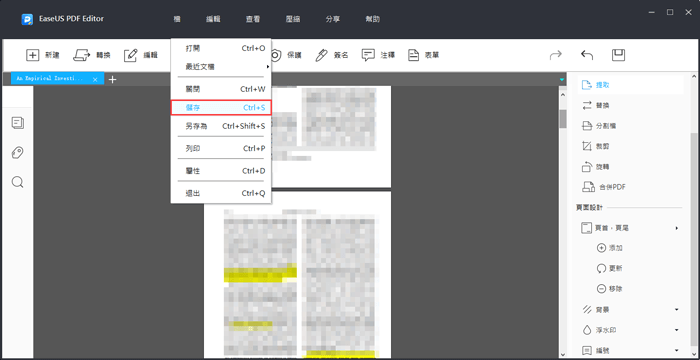This screenshot has width=700, height=360.
Task: Choose 關閉 Ctrl+W from file menu
Action: 221,89
